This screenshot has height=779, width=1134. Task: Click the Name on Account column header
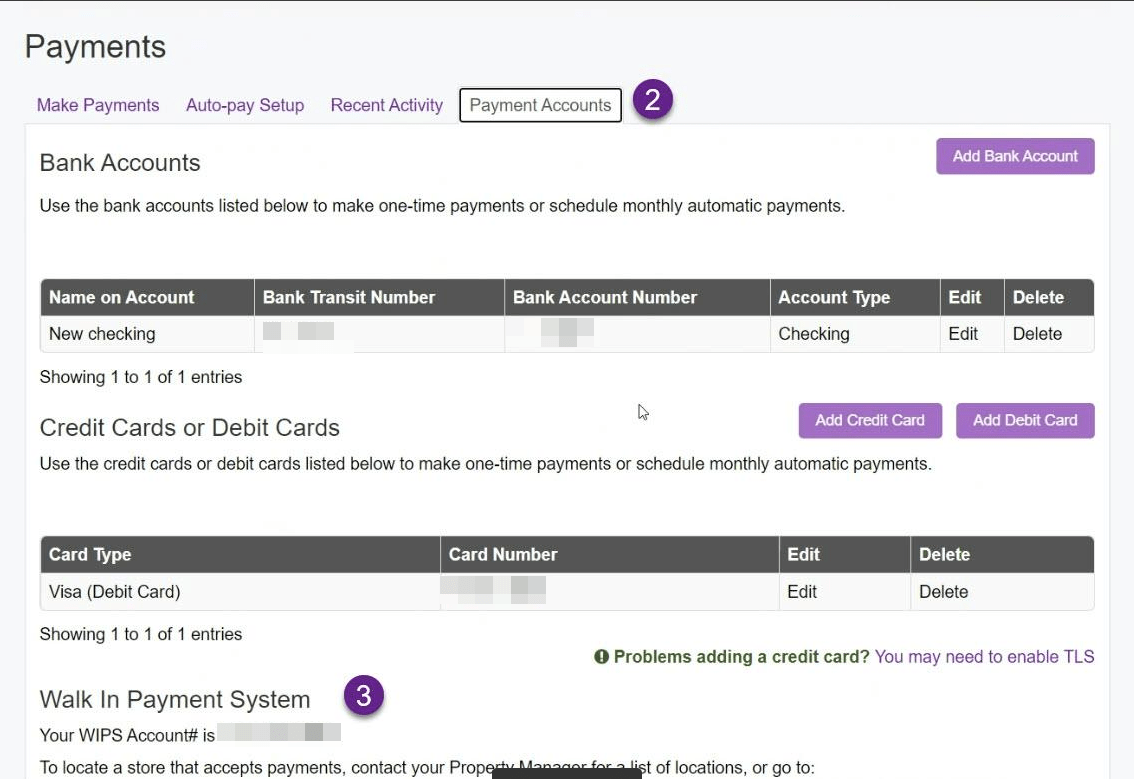tap(120, 297)
